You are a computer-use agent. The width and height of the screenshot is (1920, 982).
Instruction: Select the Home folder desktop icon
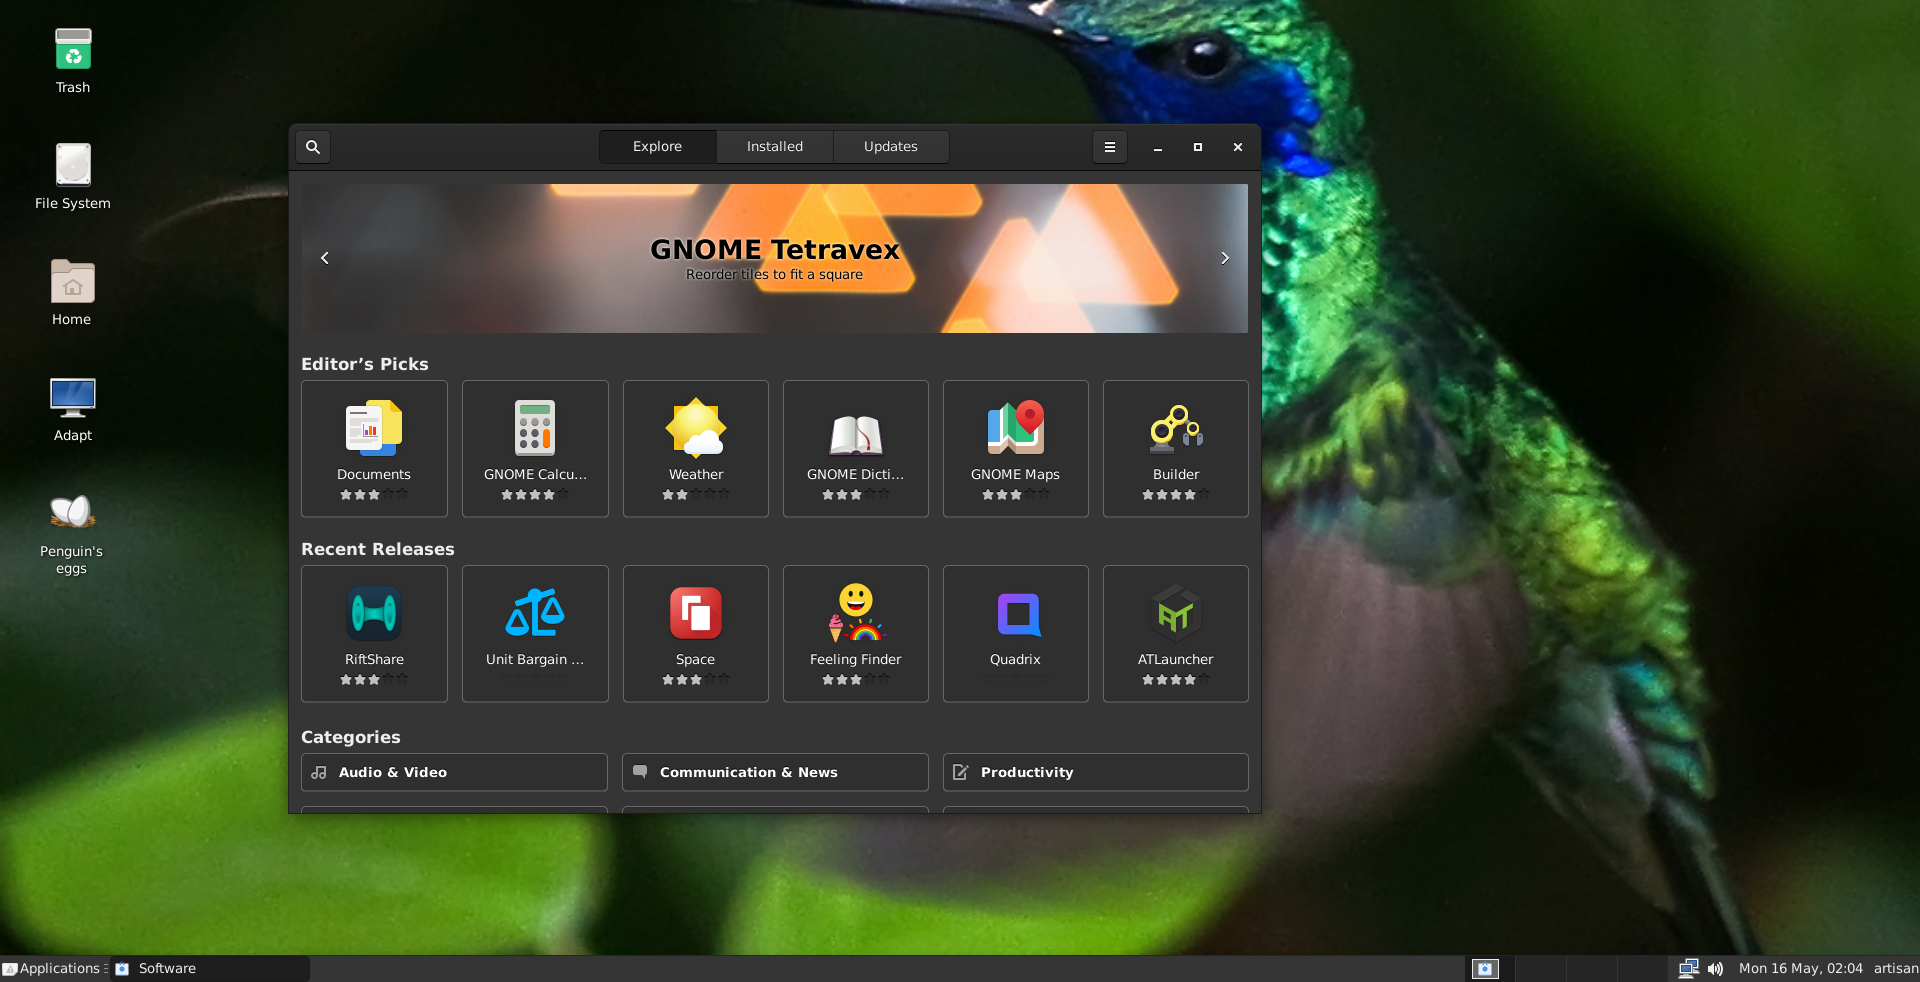pyautogui.click(x=72, y=292)
